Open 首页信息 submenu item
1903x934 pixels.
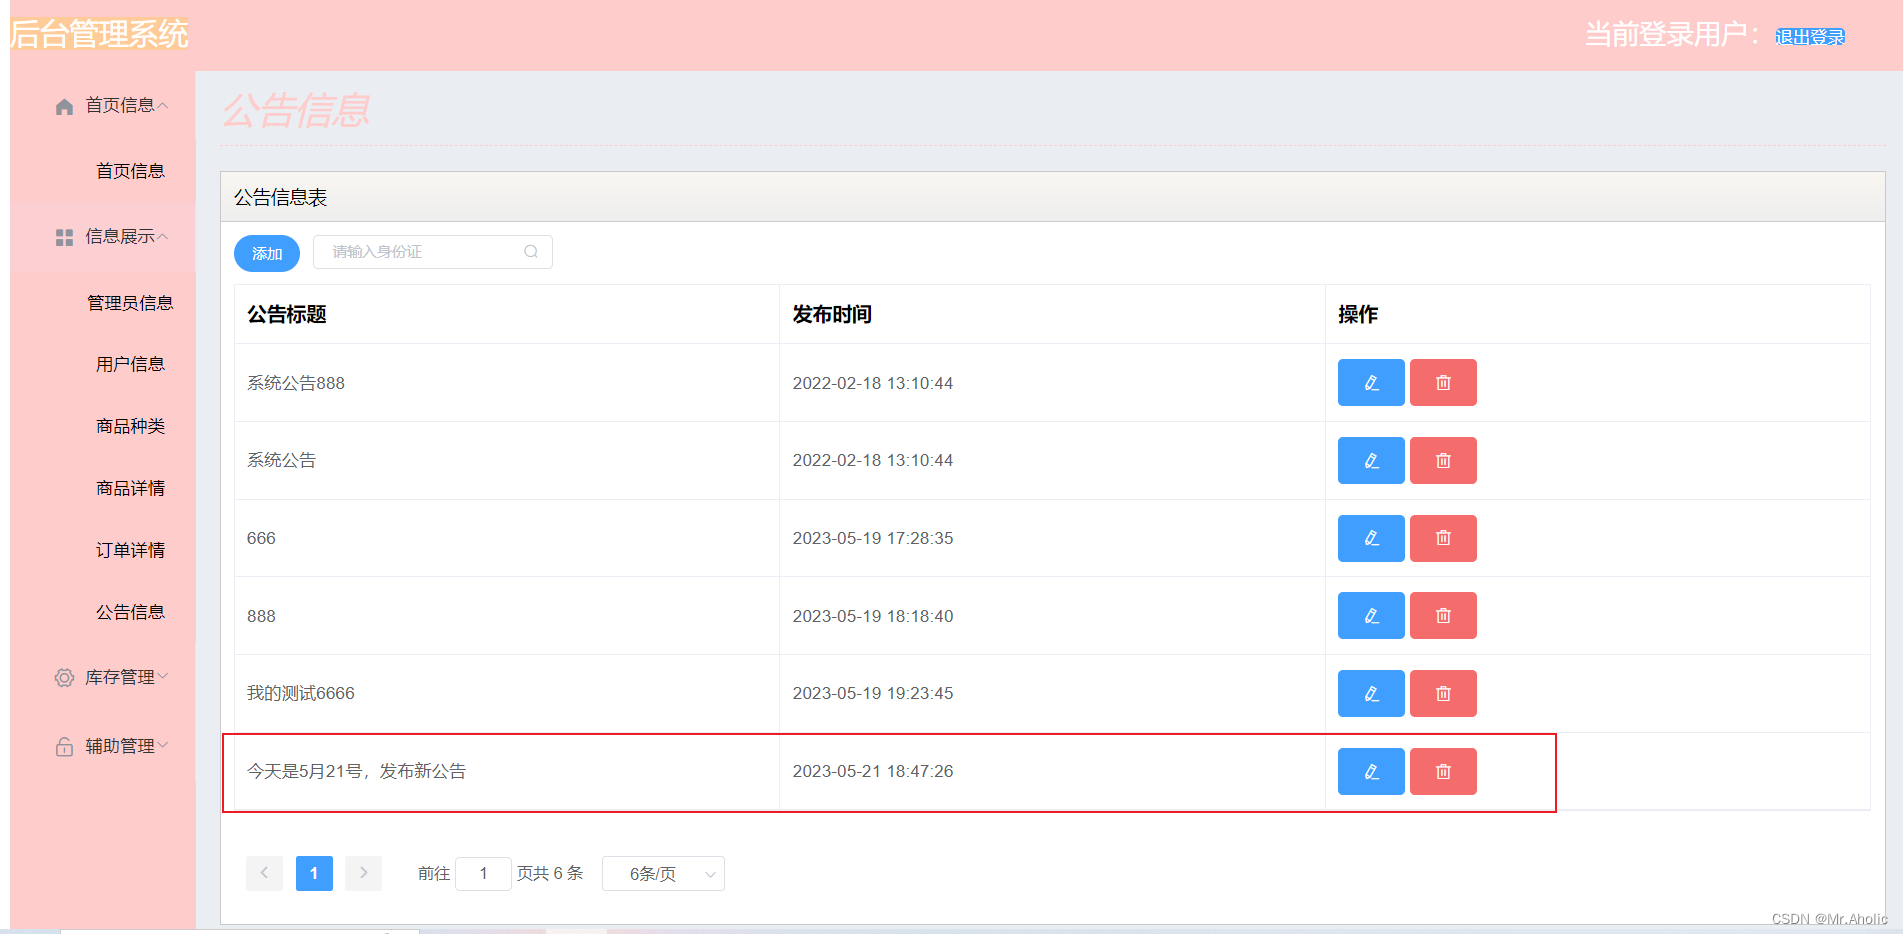130,171
